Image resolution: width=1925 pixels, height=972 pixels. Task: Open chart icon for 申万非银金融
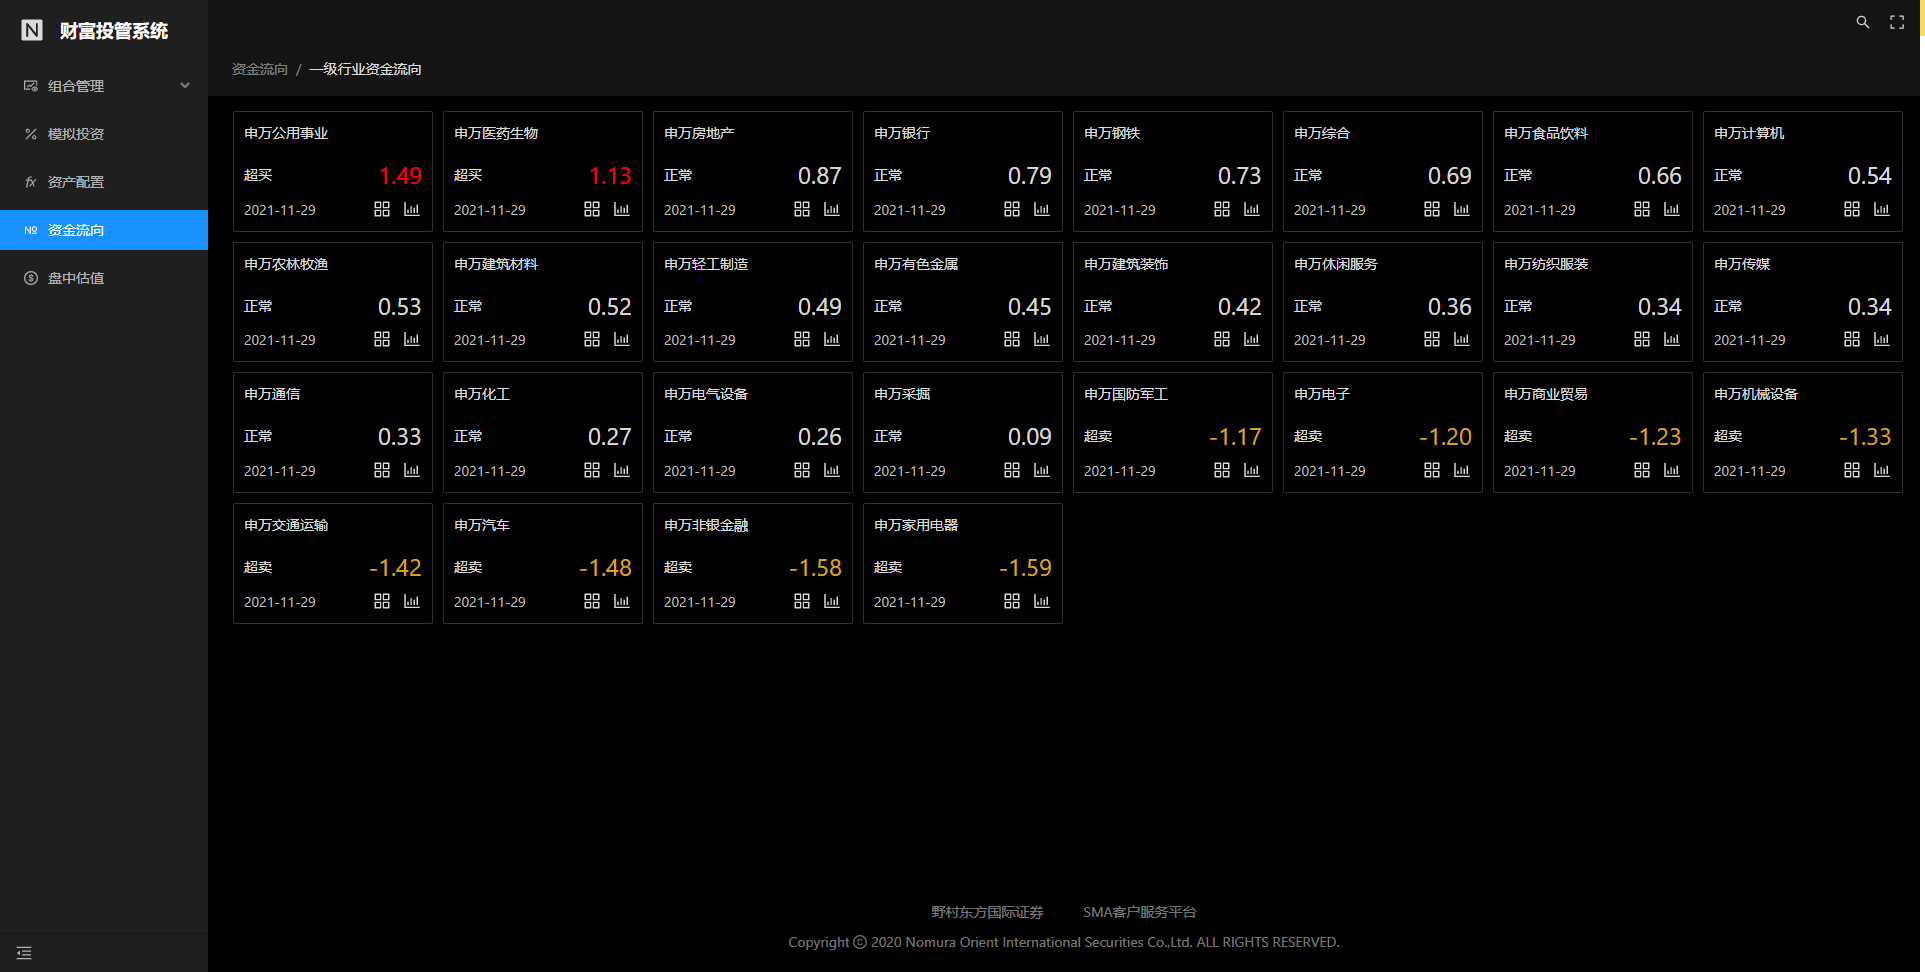pyautogui.click(x=831, y=601)
